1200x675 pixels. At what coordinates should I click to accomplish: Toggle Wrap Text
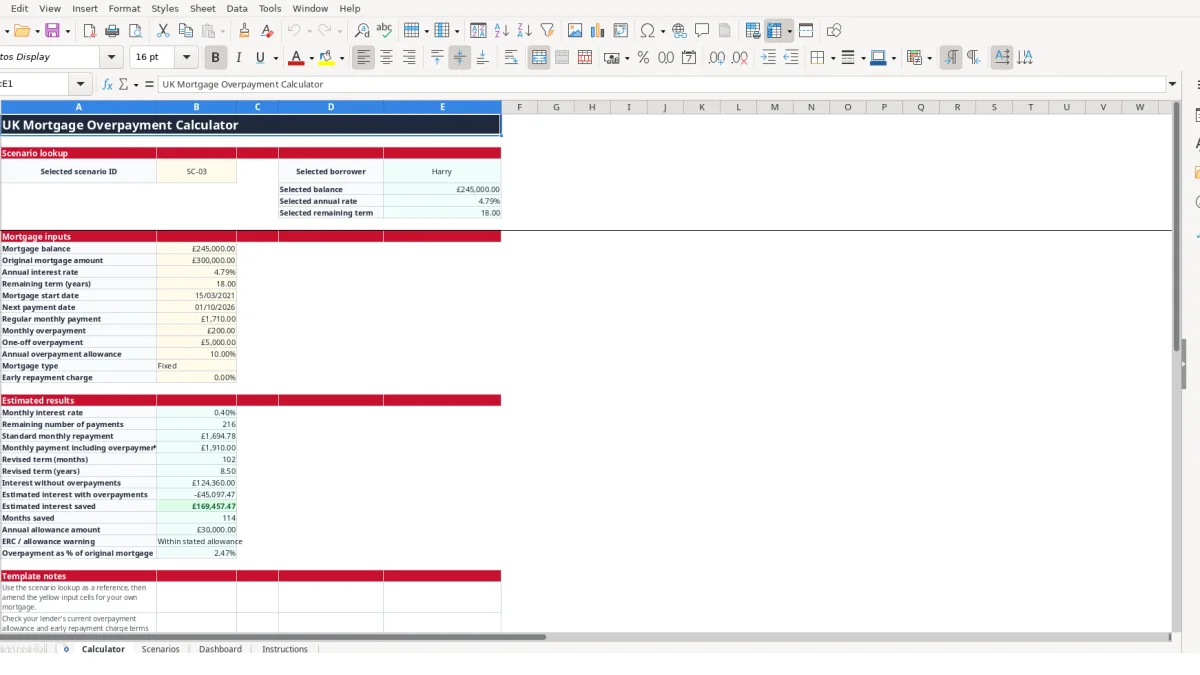(x=511, y=58)
